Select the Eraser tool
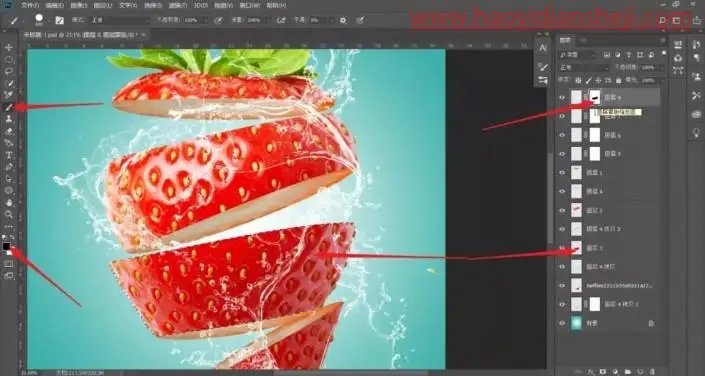 coord(9,131)
